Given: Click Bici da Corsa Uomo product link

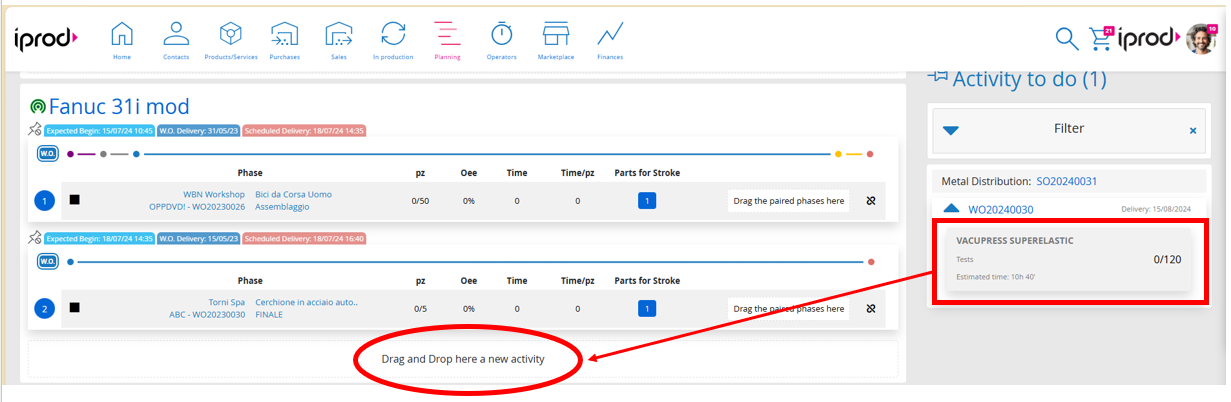Looking at the screenshot, I should pyautogui.click(x=294, y=194).
